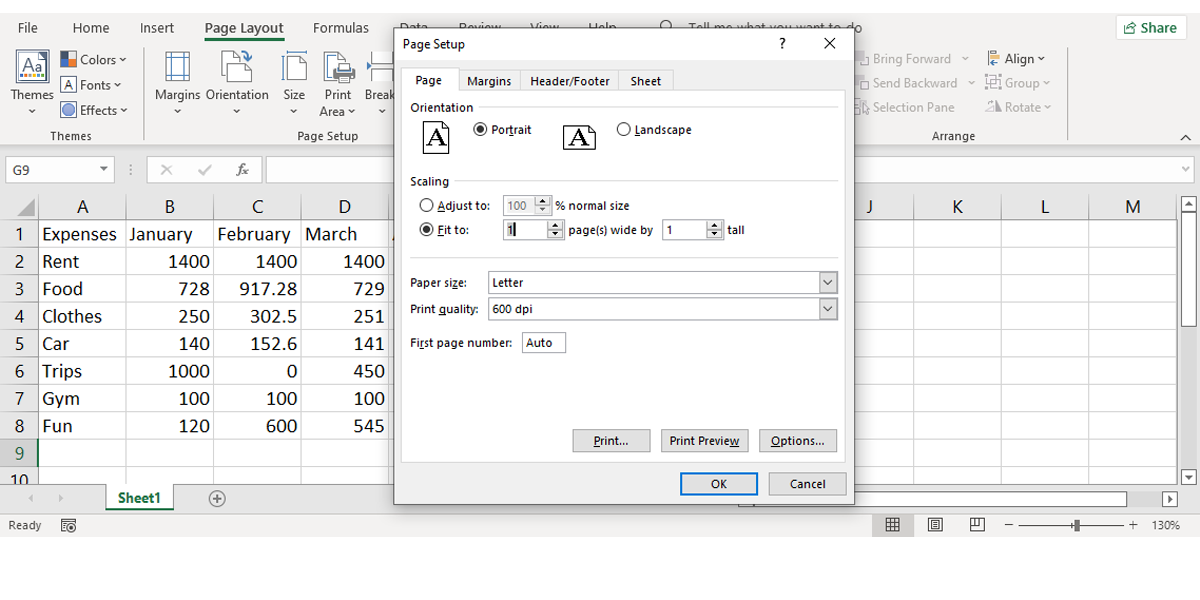Click Cancel in Page Setup dialog

[x=808, y=484]
